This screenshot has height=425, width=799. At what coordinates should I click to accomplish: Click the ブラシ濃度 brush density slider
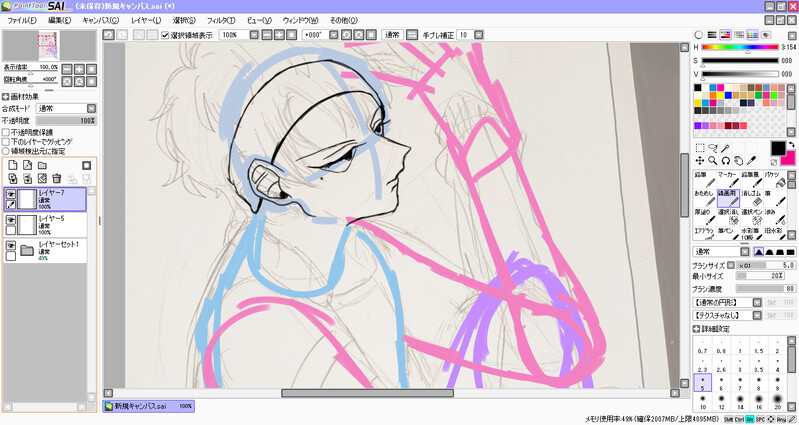(765, 288)
